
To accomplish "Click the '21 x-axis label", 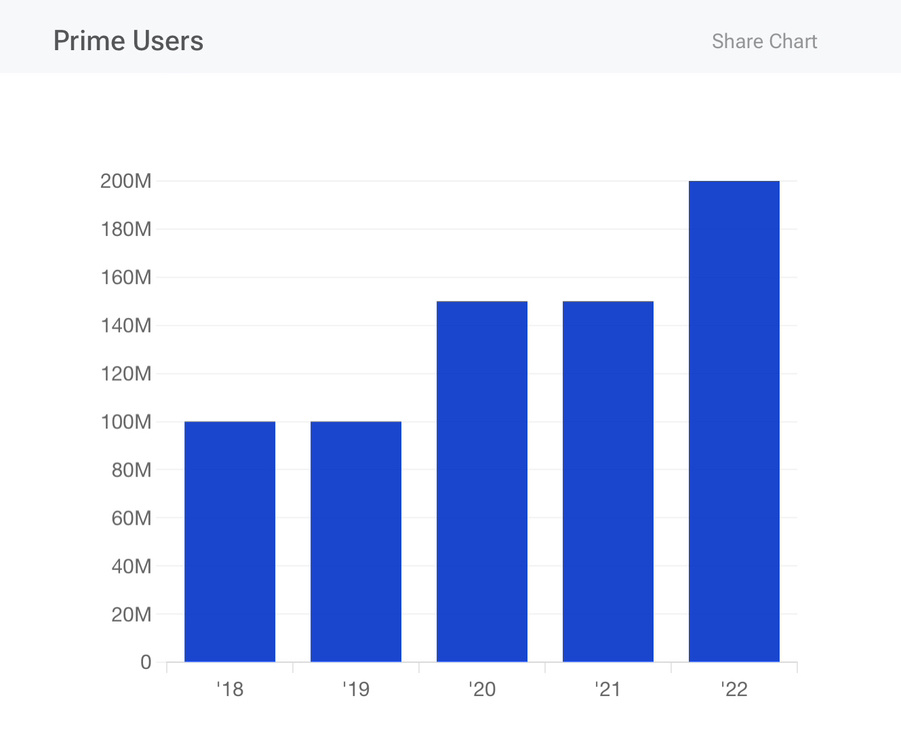I will pyautogui.click(x=608, y=690).
